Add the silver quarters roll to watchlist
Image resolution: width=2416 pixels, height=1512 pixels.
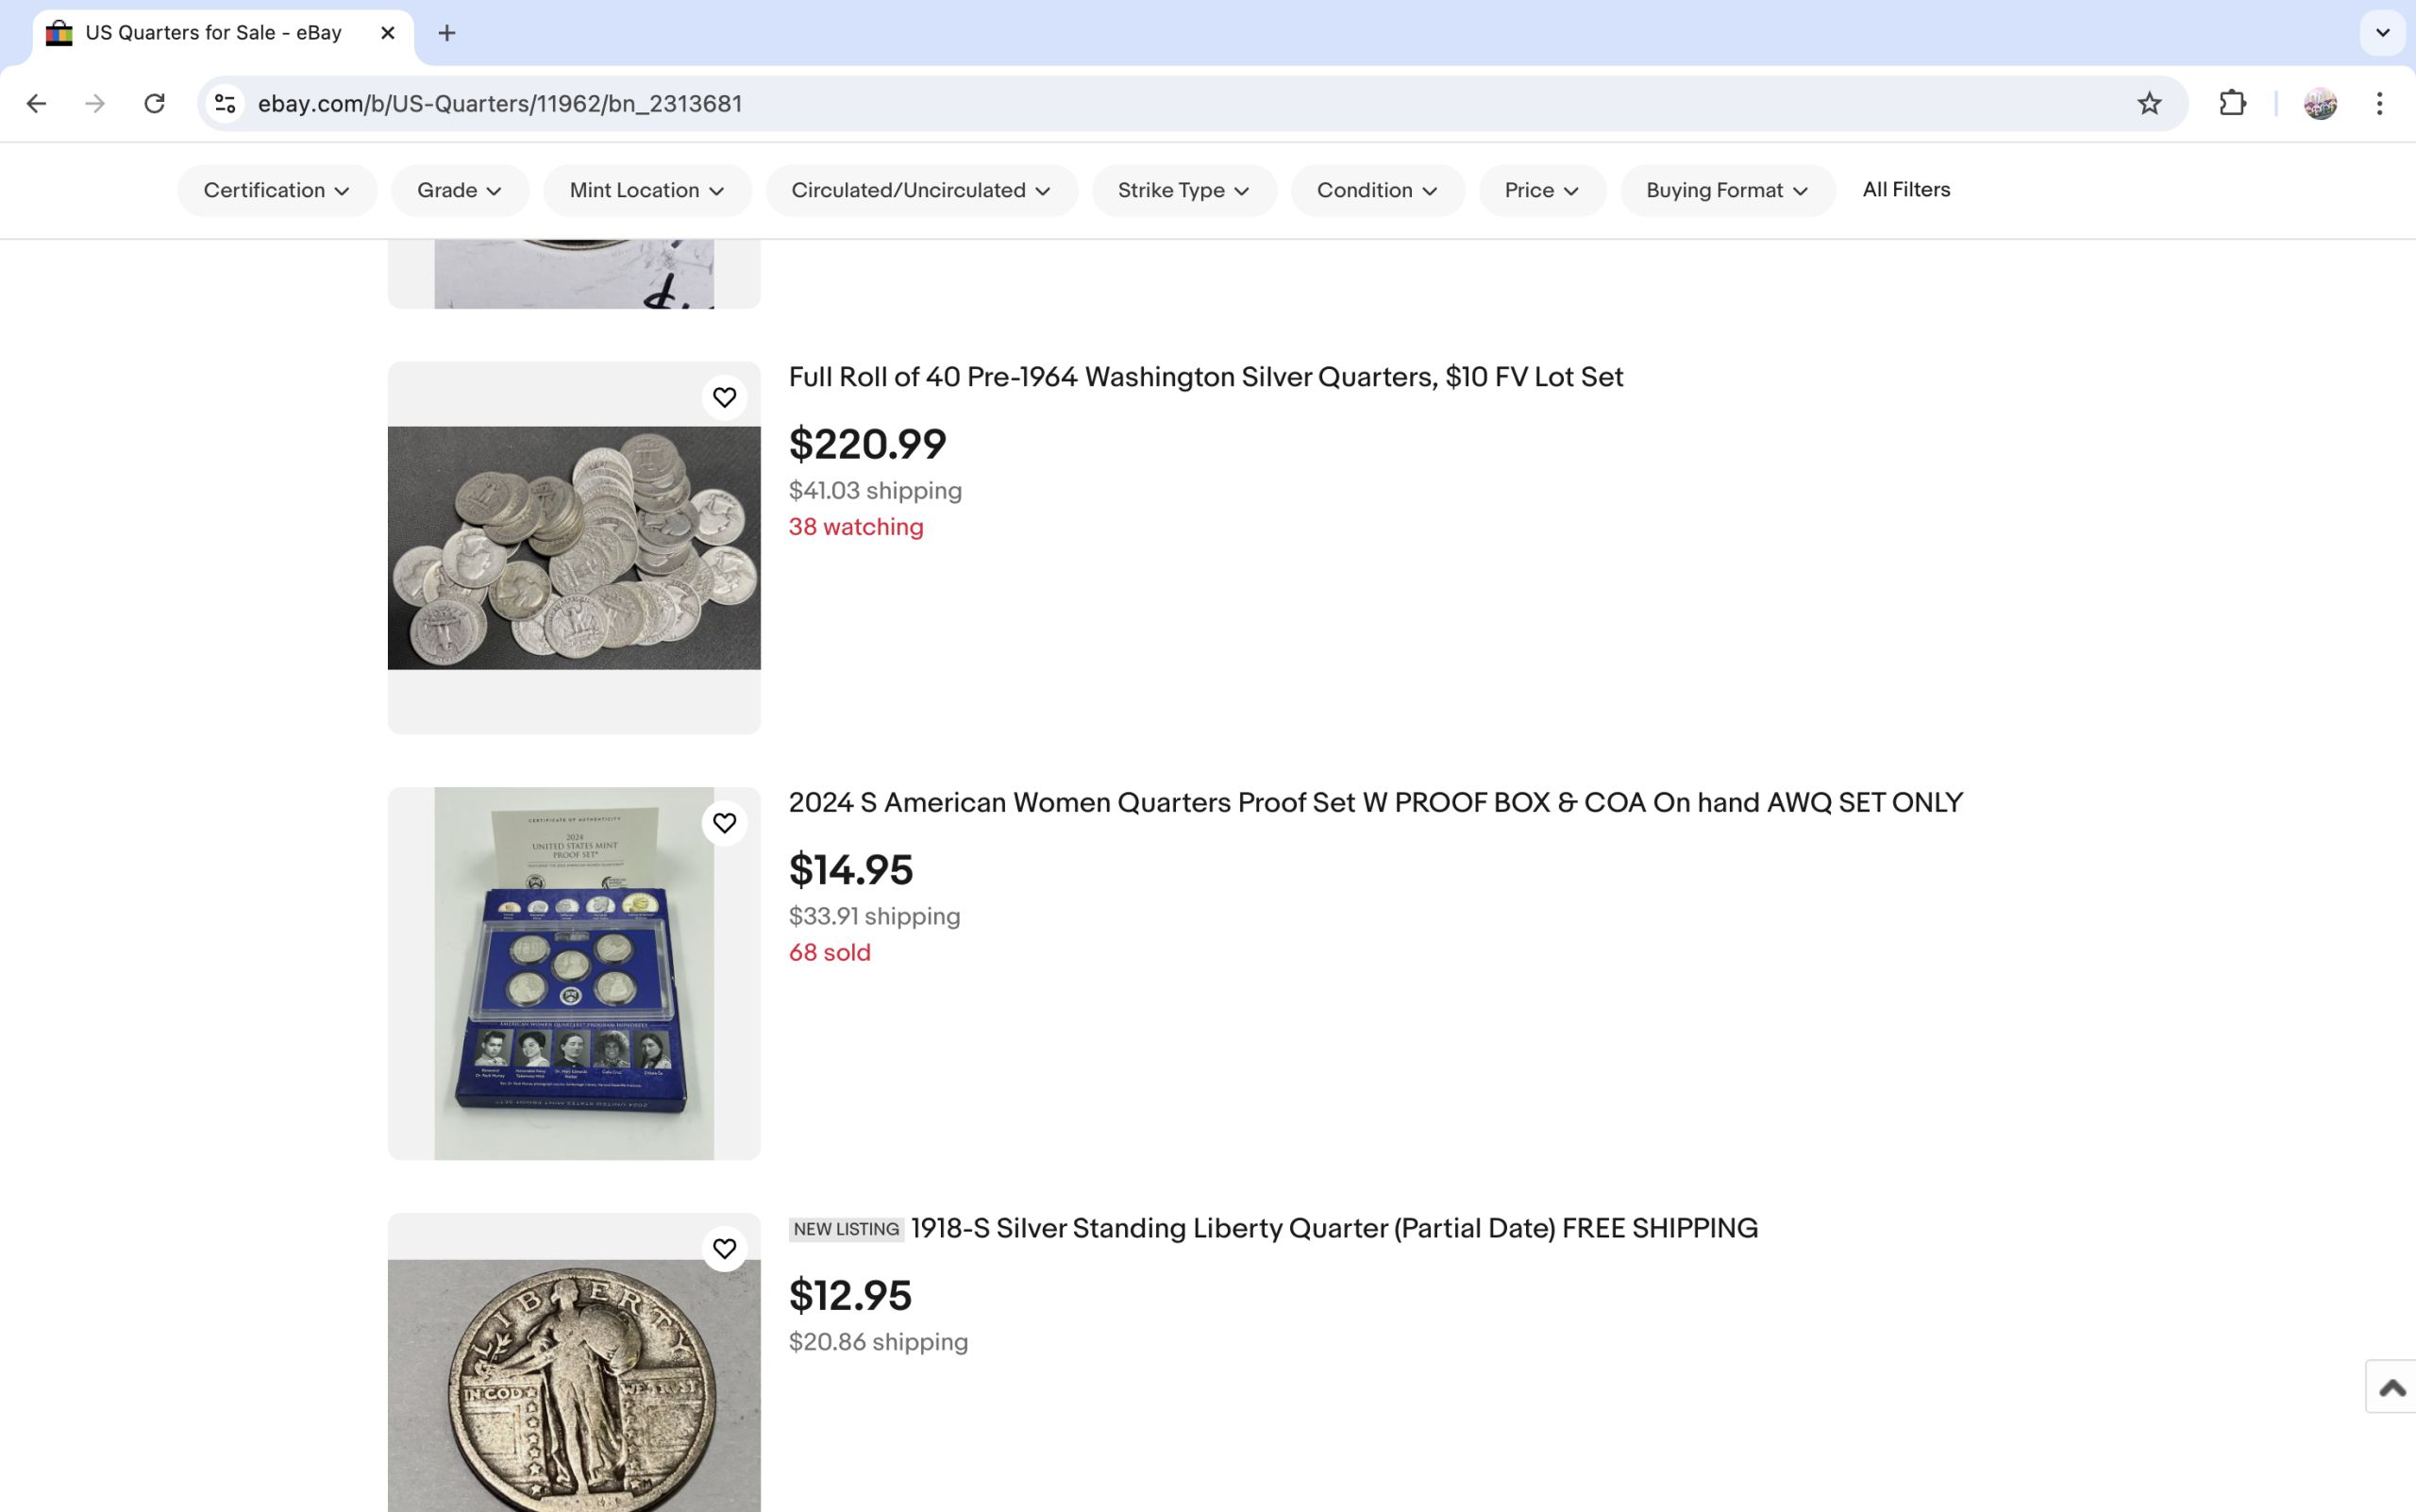coord(724,398)
